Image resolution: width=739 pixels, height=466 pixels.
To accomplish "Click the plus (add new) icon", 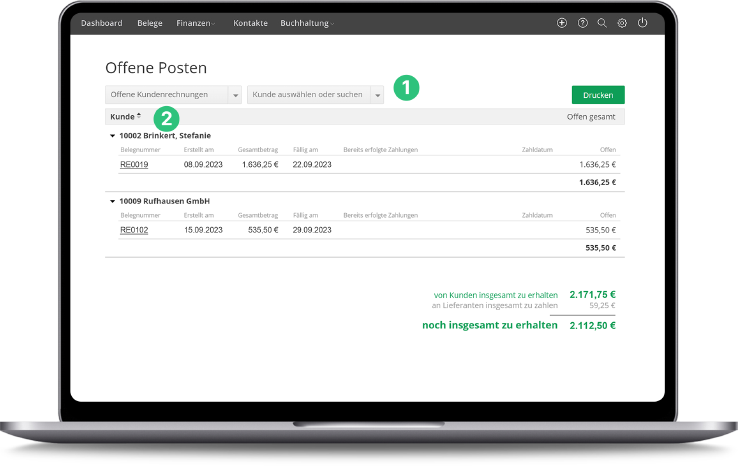I will tap(561, 23).
